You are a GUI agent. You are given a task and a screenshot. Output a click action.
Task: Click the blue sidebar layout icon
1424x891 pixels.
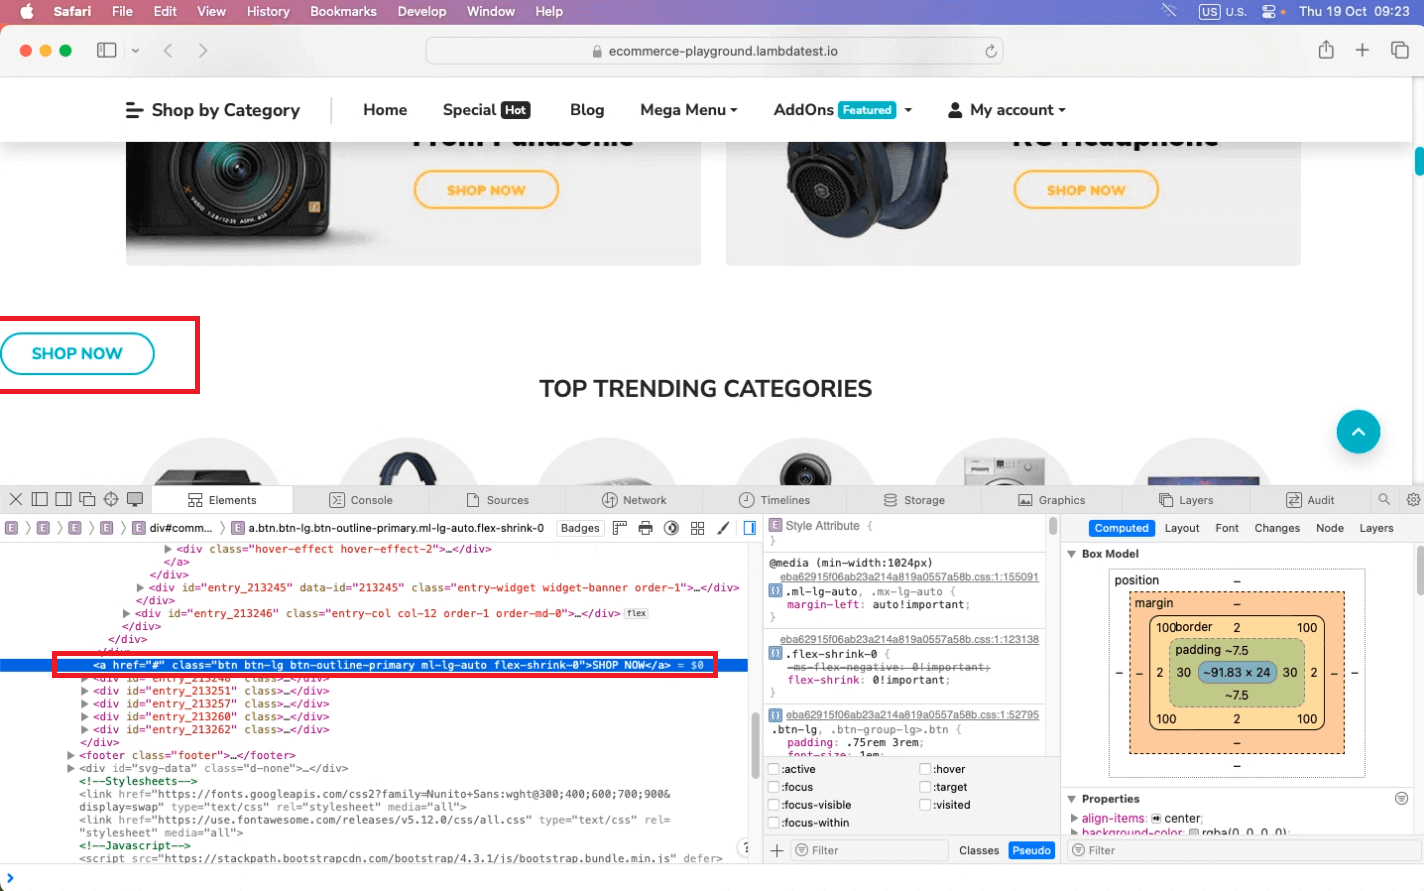pos(749,527)
